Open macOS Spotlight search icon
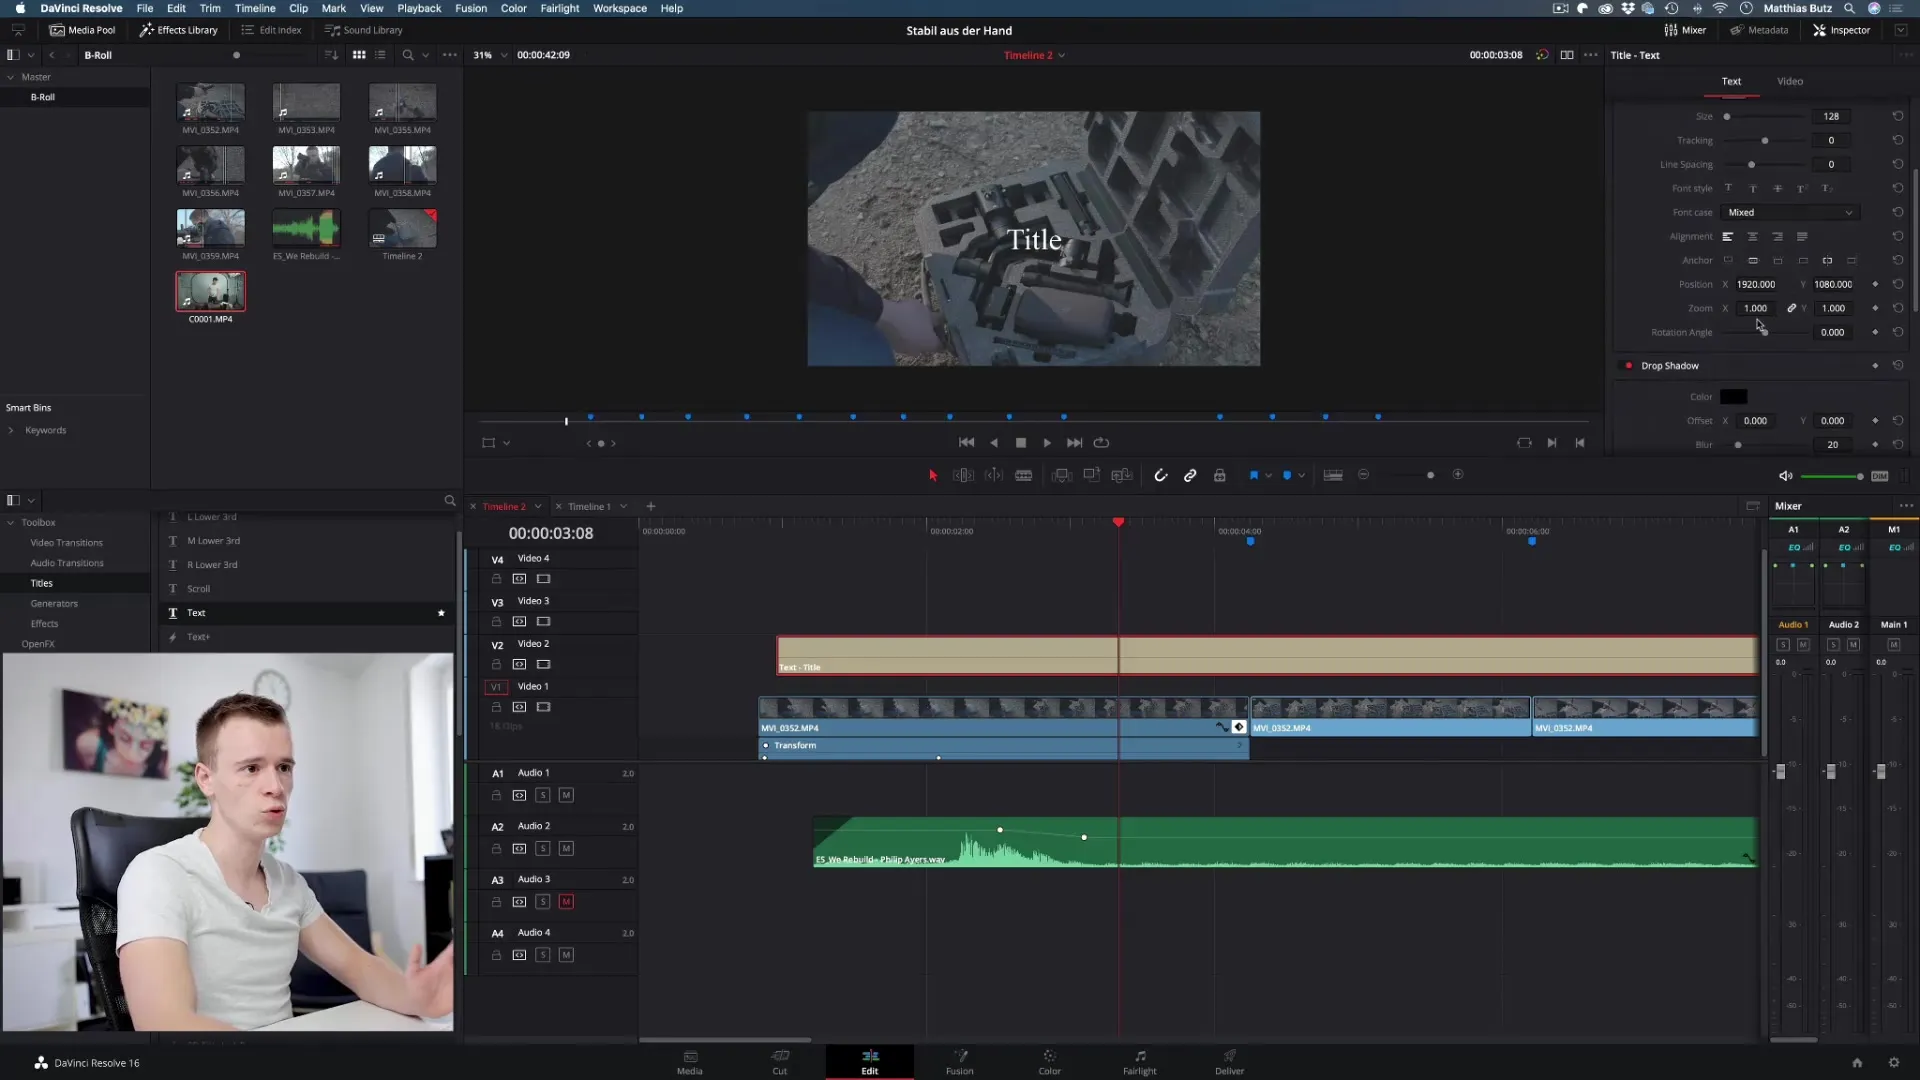This screenshot has height=1080, width=1920. tap(1849, 8)
